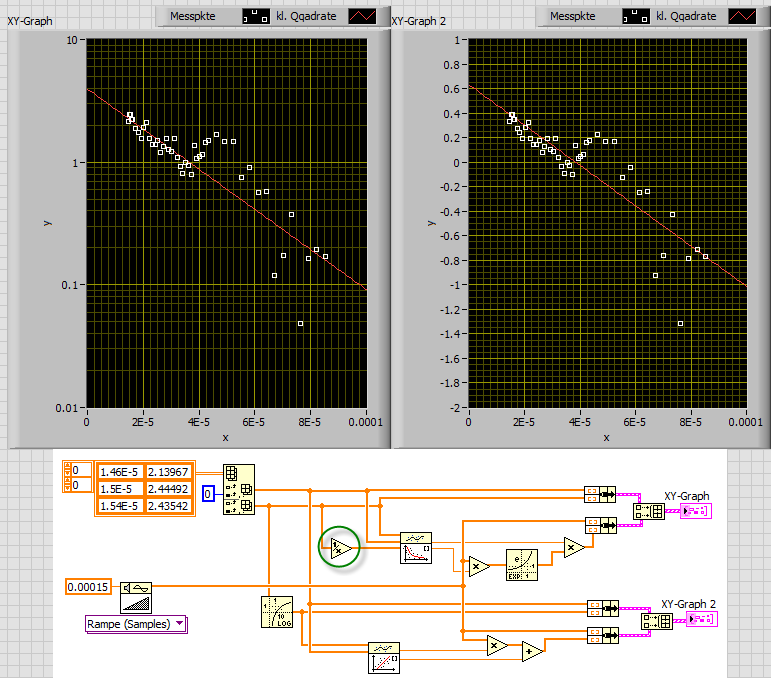771x678 pixels.
Task: Click the Logarithm Base 10 function node
Action: (x=277, y=612)
